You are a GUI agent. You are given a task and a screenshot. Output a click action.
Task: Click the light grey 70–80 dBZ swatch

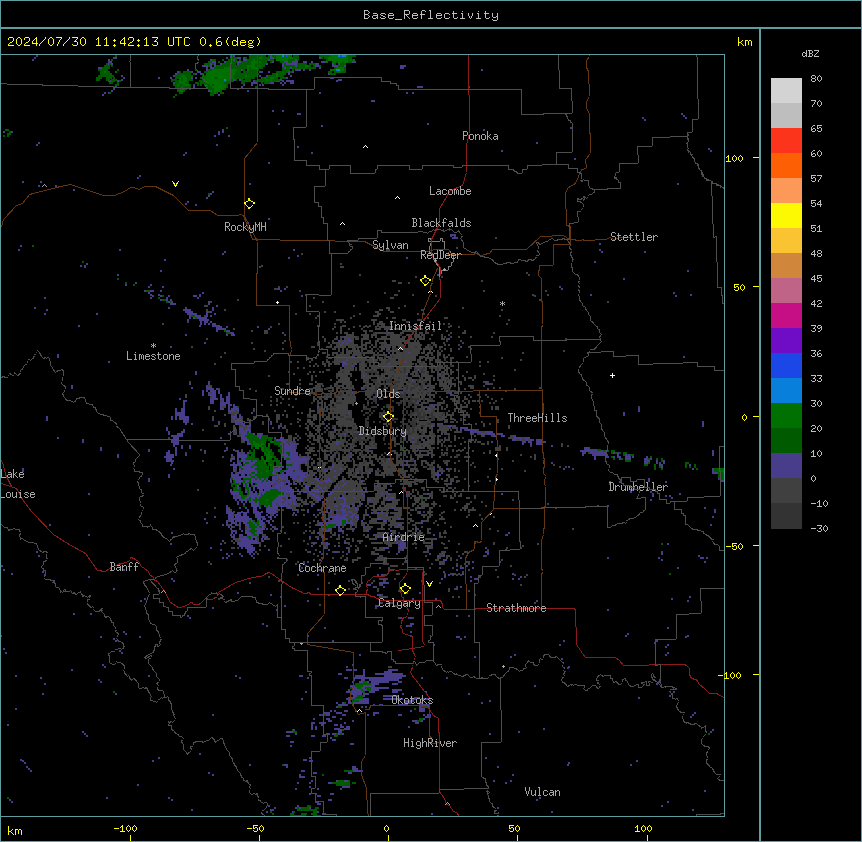(x=786, y=91)
